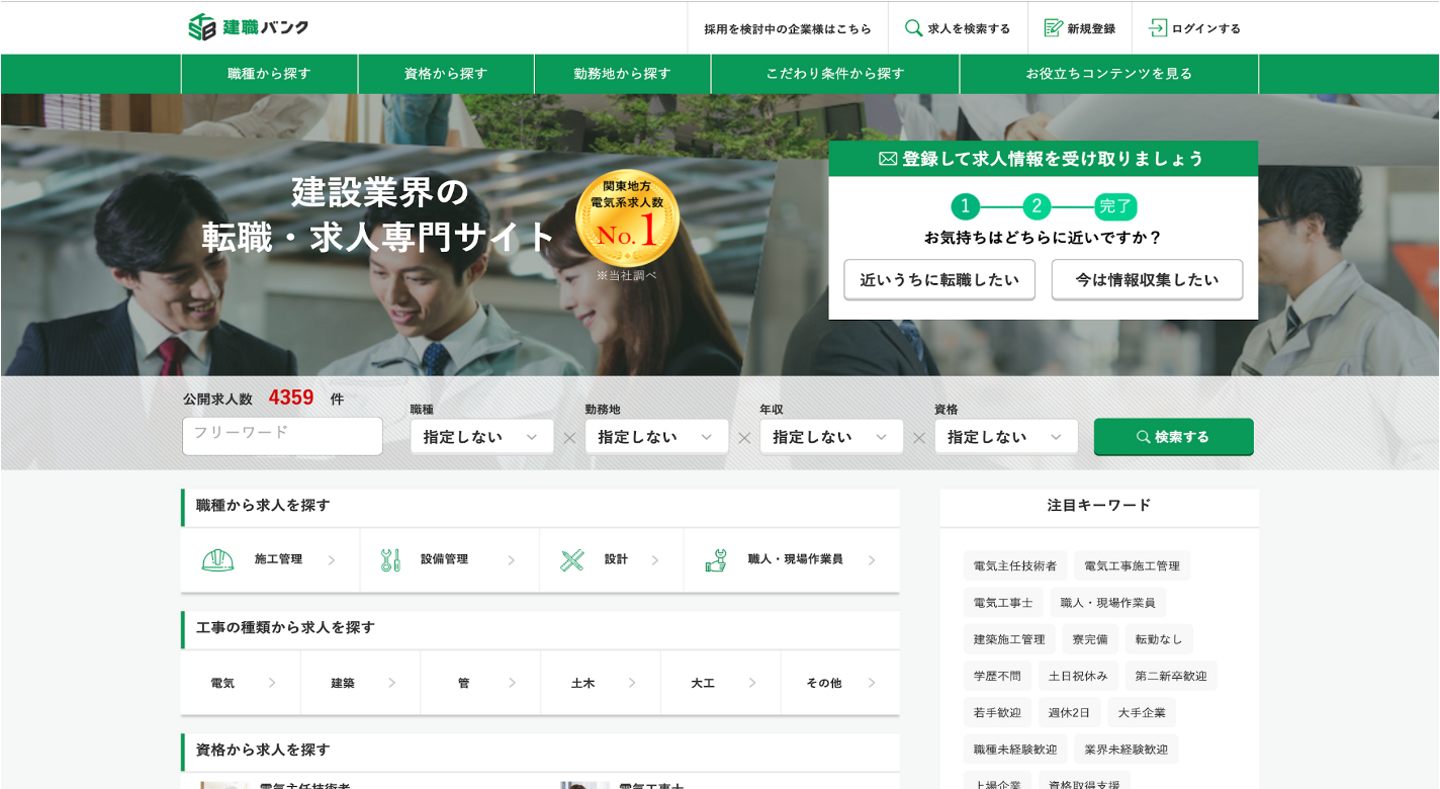The image size is (1440, 789).
Task: Click the tools icon for 設備管理
Action: [390, 560]
